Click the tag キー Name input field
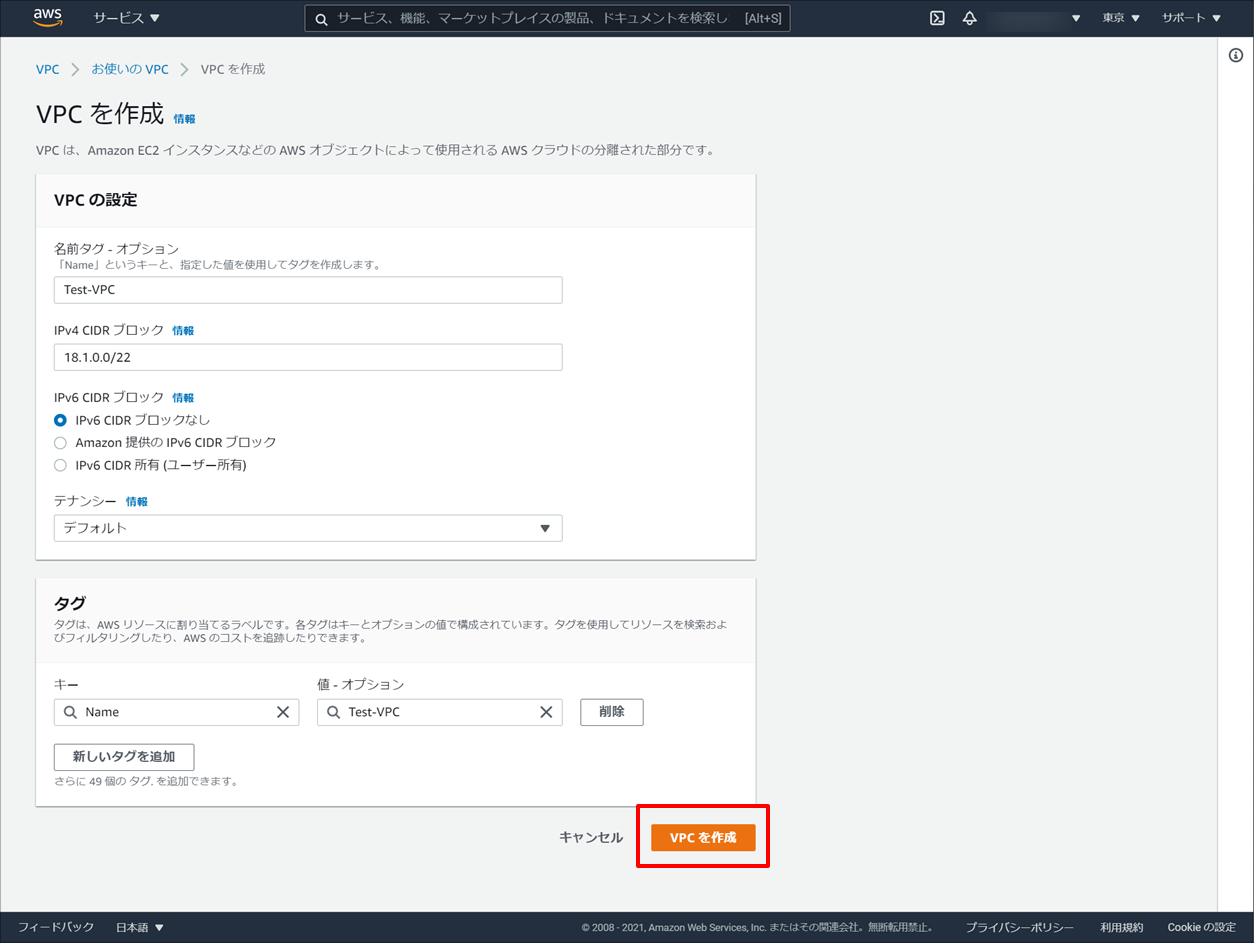Screen dimensions: 1254x943 click(176, 712)
